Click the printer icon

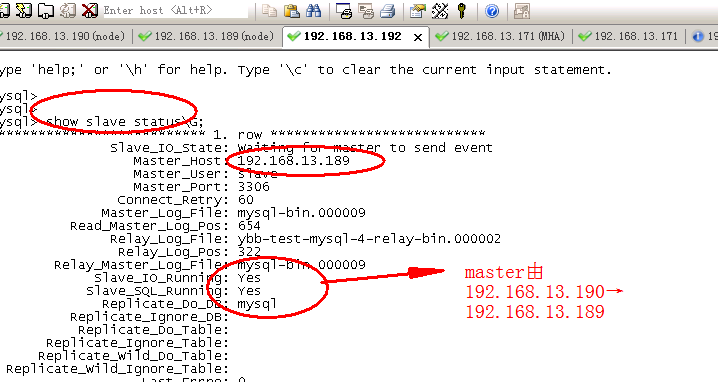[387, 10]
